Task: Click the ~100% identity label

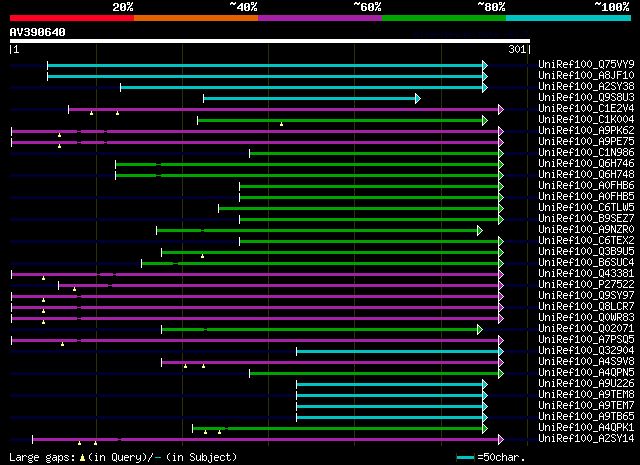Action: point(612,7)
